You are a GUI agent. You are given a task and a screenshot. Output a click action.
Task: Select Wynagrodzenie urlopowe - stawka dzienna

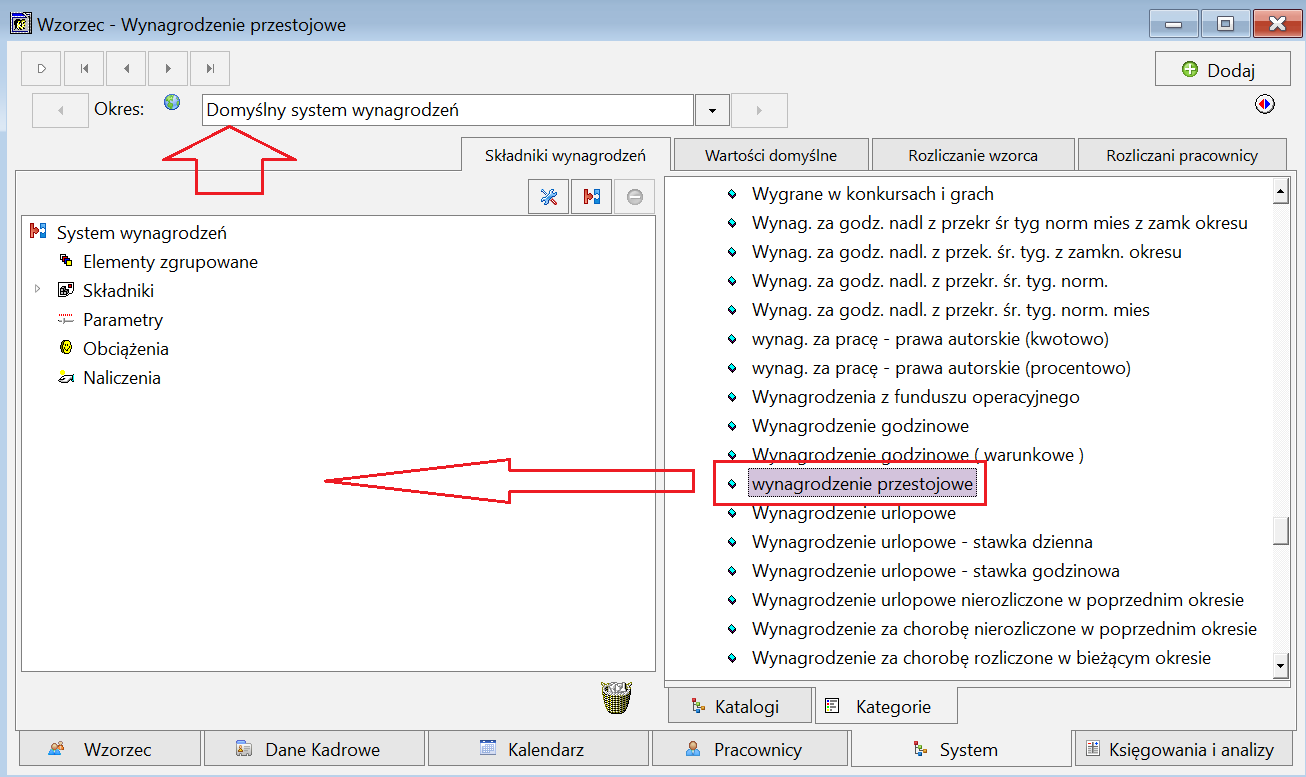[x=922, y=542]
